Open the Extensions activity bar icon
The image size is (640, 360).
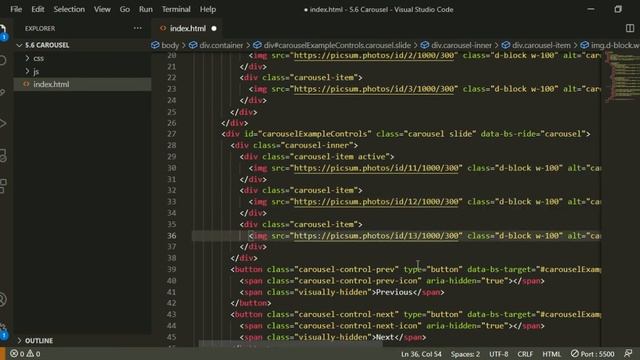[x=3, y=186]
